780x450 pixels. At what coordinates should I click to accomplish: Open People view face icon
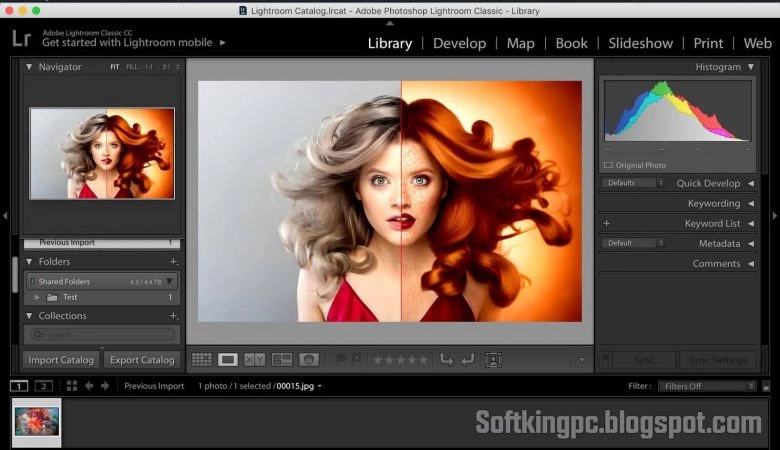coord(309,359)
